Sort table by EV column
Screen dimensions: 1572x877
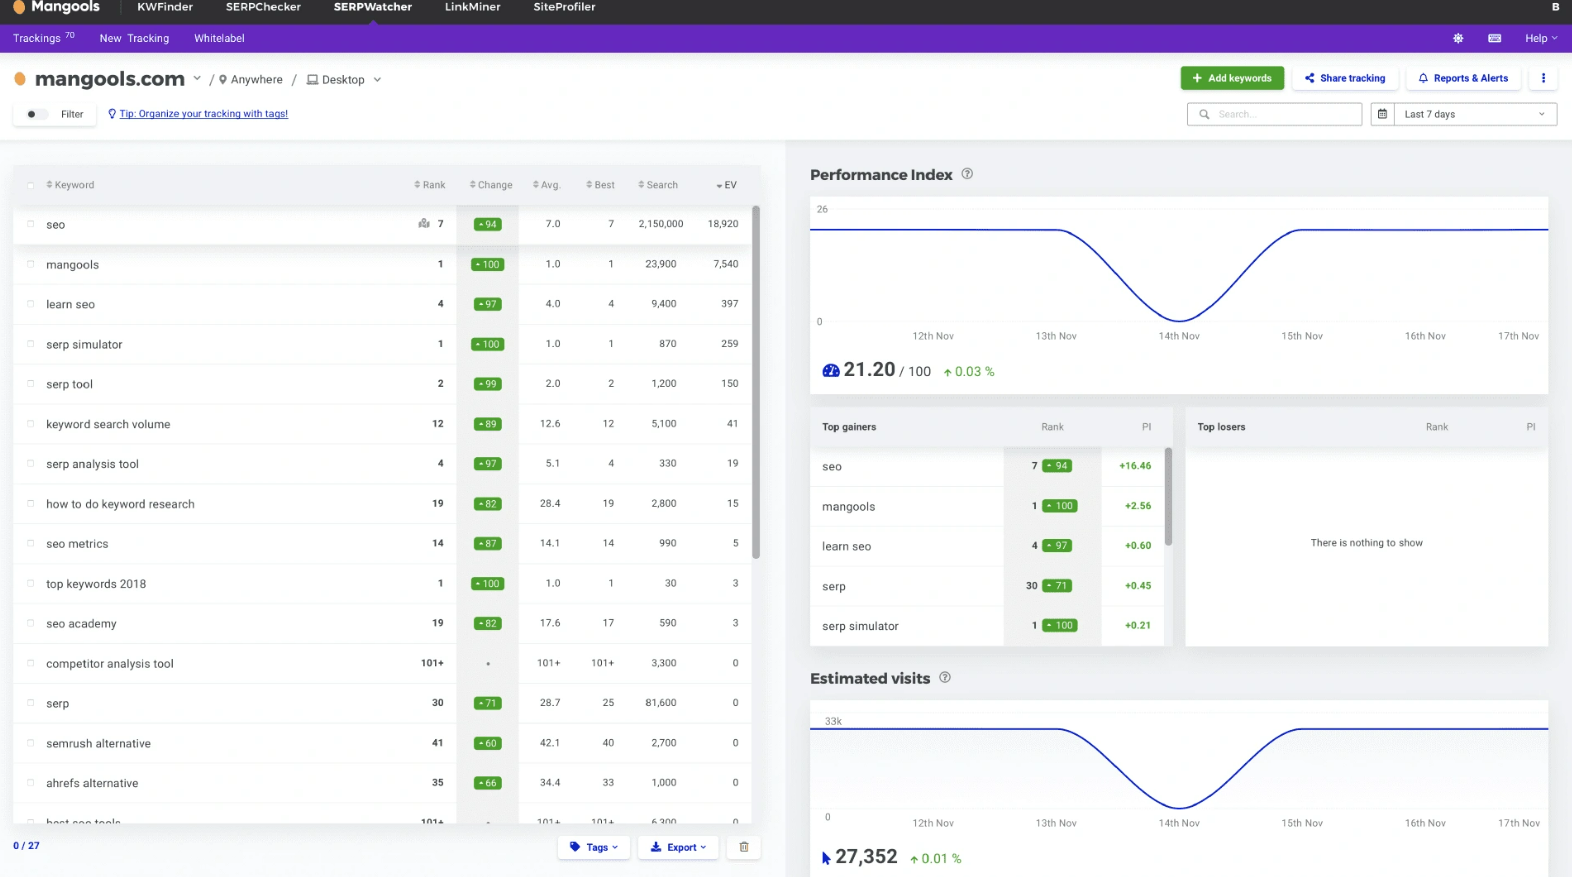point(727,185)
